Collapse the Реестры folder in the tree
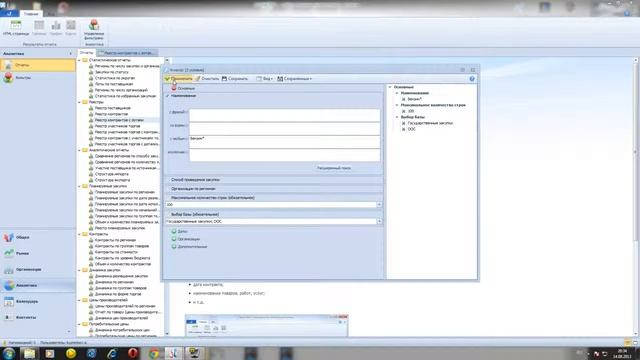This screenshot has height=360, width=640. (x=80, y=102)
